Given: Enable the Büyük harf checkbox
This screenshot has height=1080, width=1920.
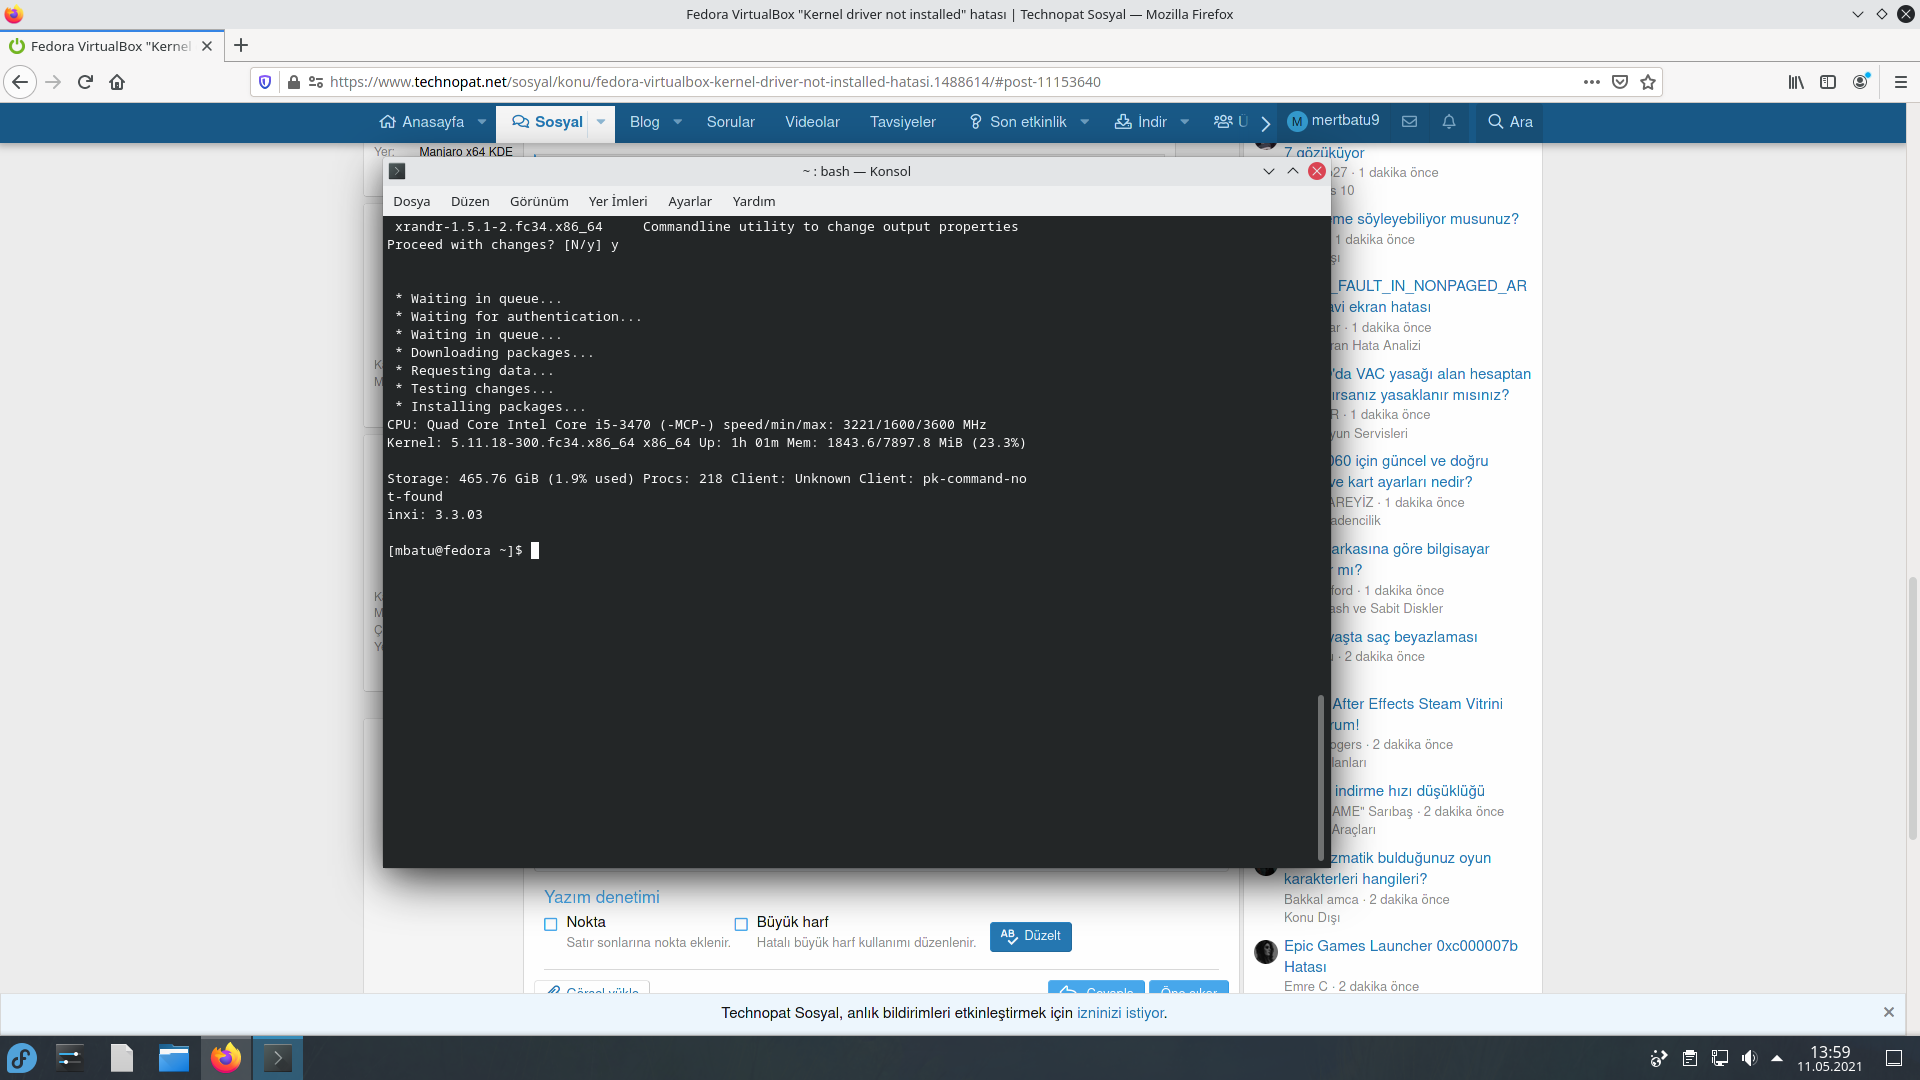Looking at the screenshot, I should 741,924.
